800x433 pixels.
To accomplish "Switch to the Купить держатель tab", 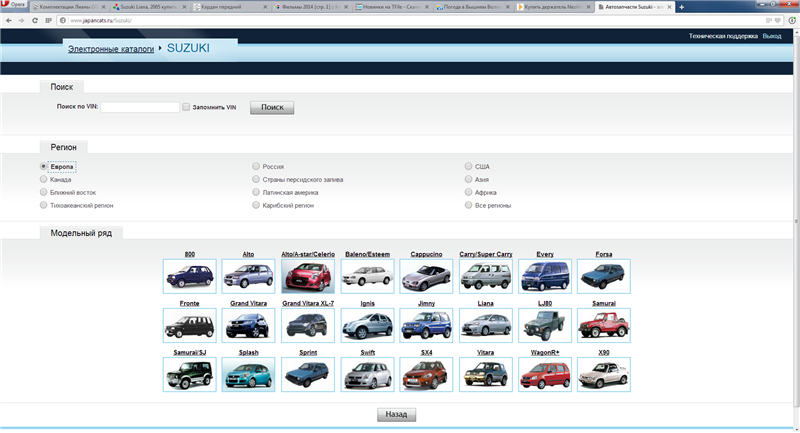I will click(553, 7).
